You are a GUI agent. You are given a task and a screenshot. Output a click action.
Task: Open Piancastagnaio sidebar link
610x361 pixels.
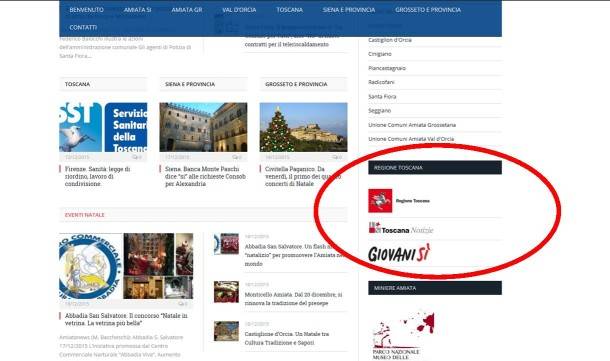coord(387,68)
